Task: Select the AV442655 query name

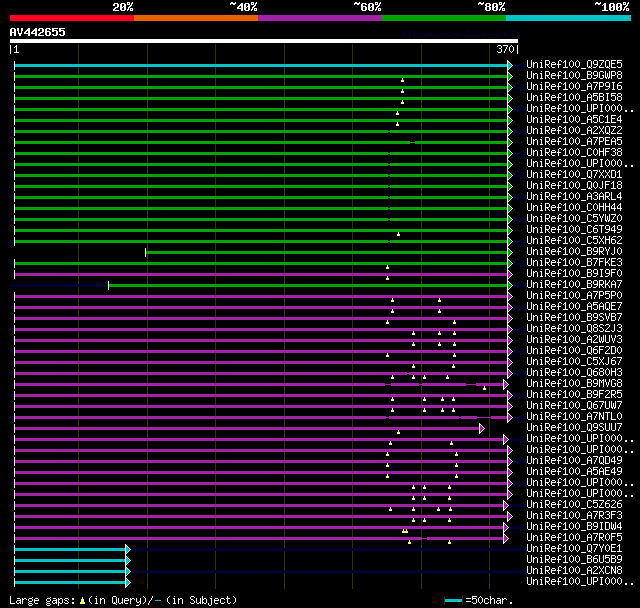Action: pyautogui.click(x=38, y=32)
